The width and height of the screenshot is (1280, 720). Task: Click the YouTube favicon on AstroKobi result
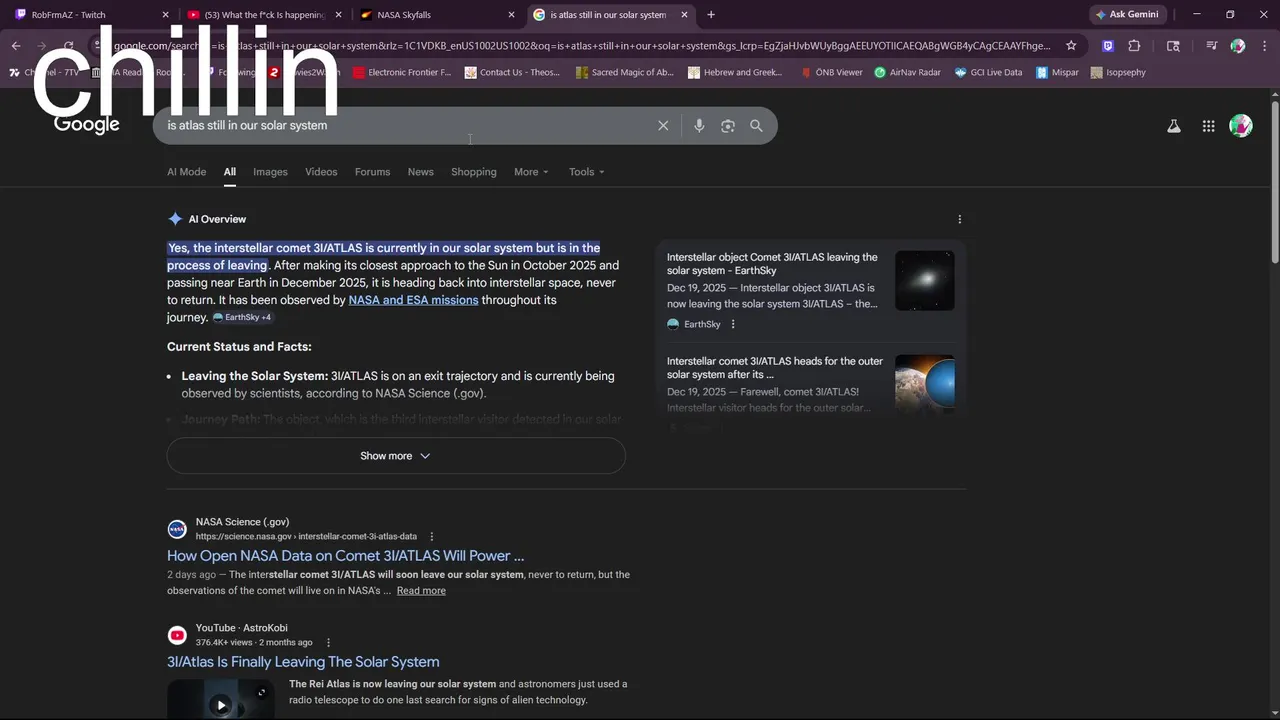tap(177, 635)
